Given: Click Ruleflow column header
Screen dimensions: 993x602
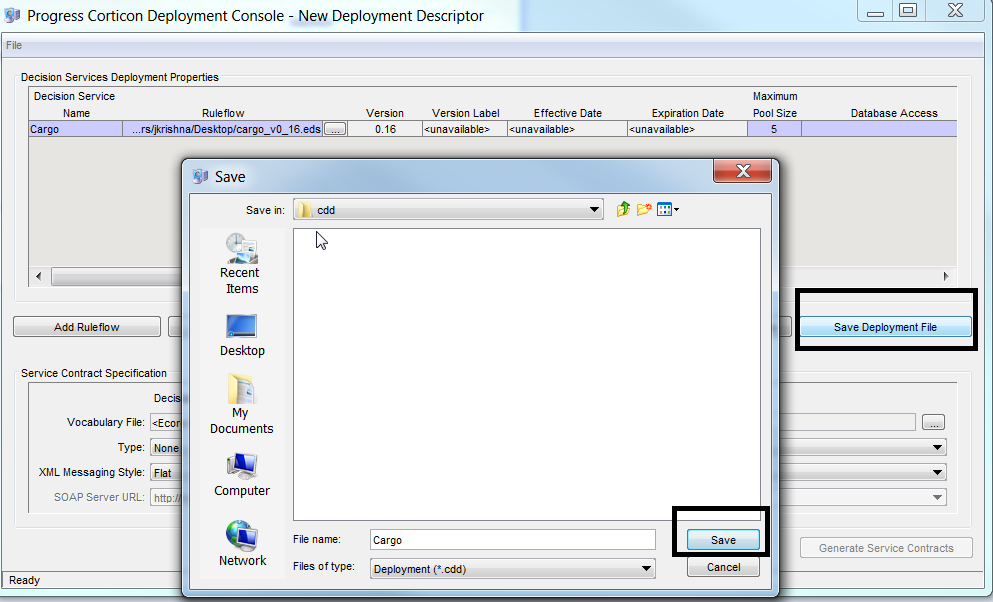Looking at the screenshot, I should click(x=223, y=113).
